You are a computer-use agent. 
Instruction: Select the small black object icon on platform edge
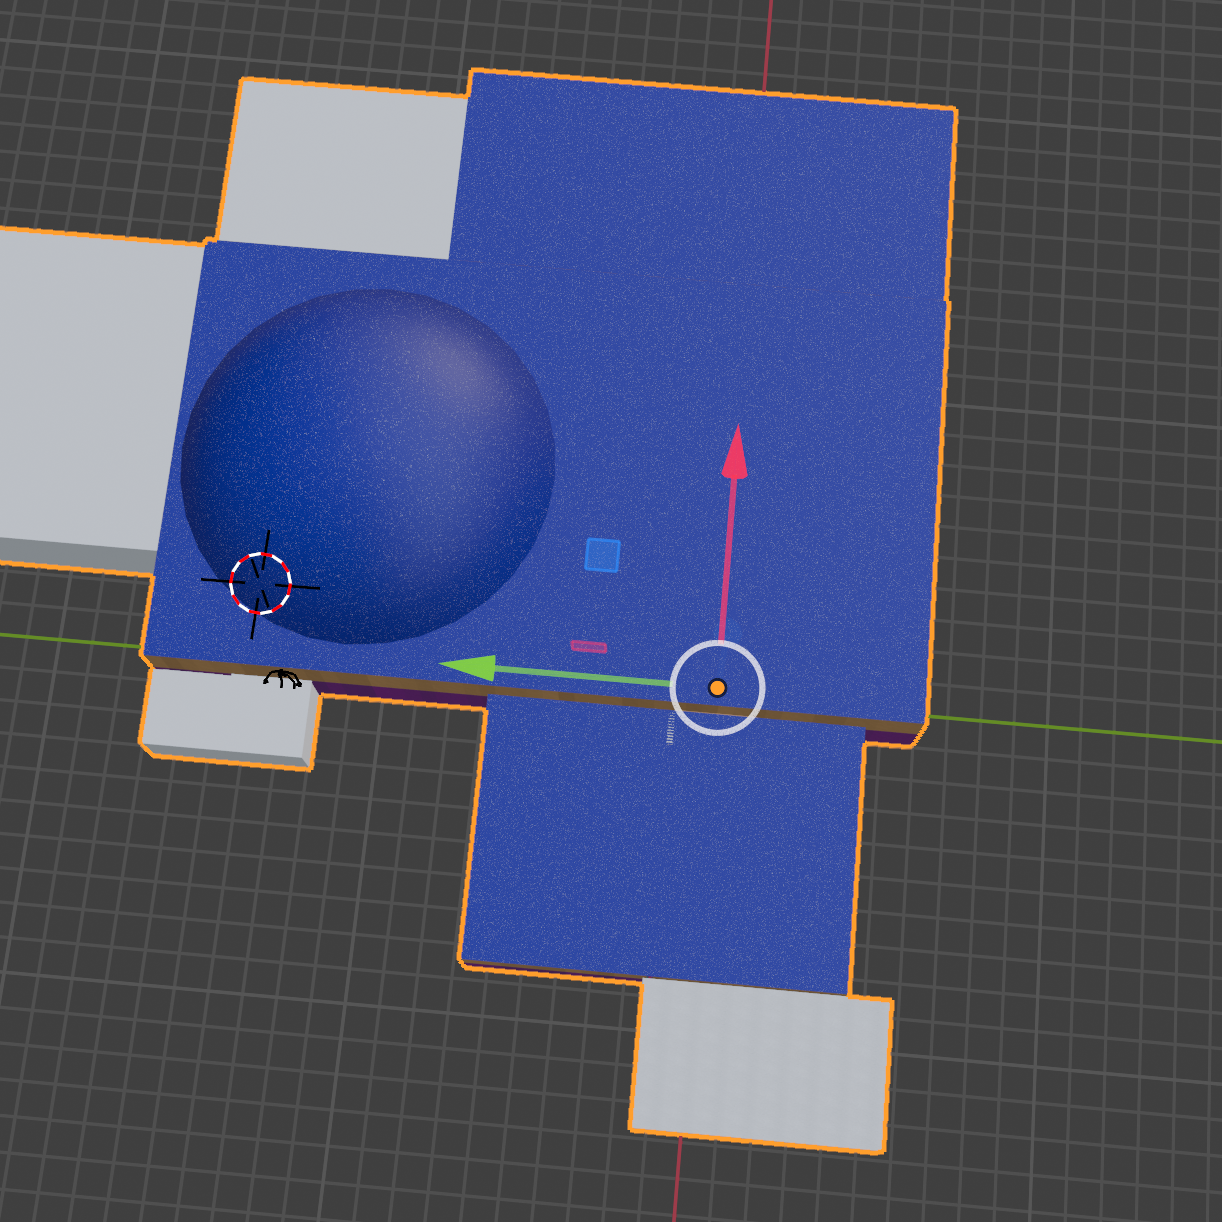[x=282, y=680]
